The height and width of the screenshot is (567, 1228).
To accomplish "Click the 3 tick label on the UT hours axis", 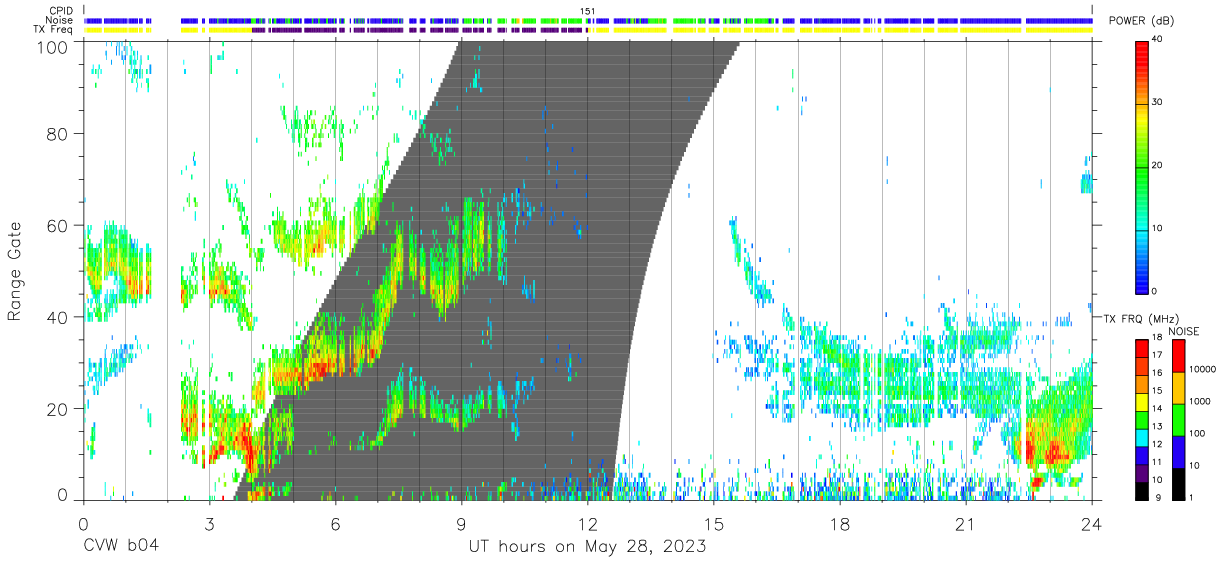I will click(x=209, y=524).
